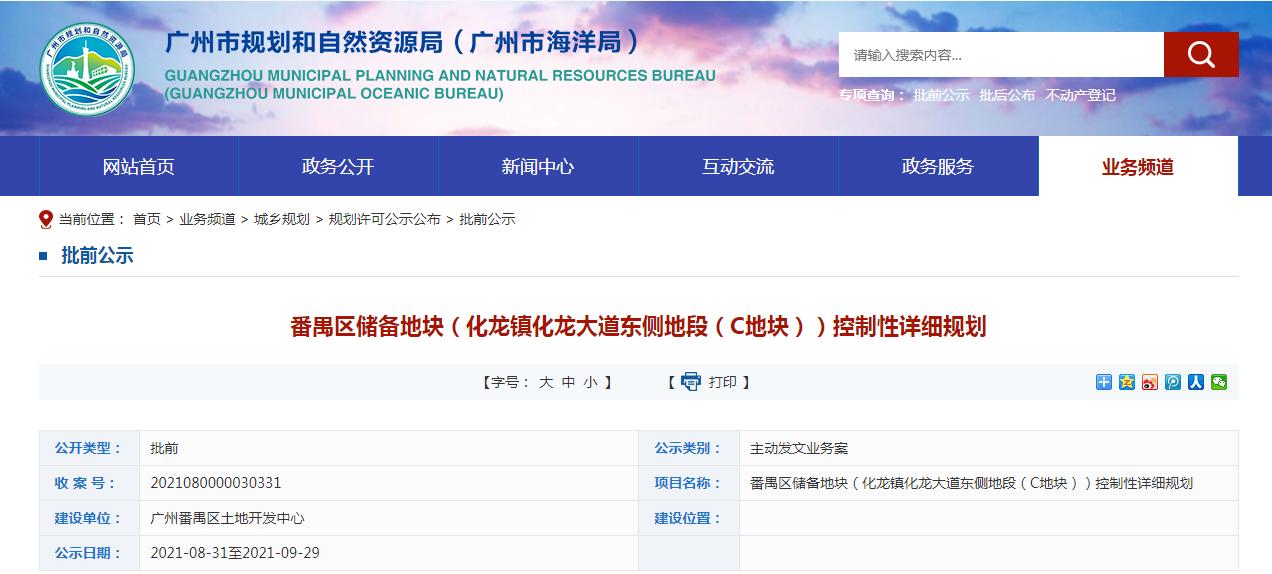The image size is (1272, 574).
Task: Open 新闻中心 navigation tab
Action: point(538,166)
